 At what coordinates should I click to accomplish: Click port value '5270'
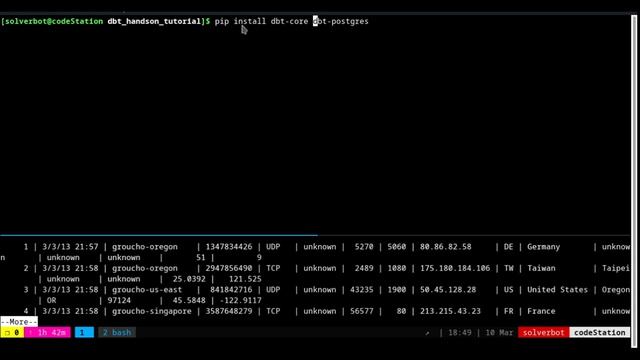click(364, 247)
